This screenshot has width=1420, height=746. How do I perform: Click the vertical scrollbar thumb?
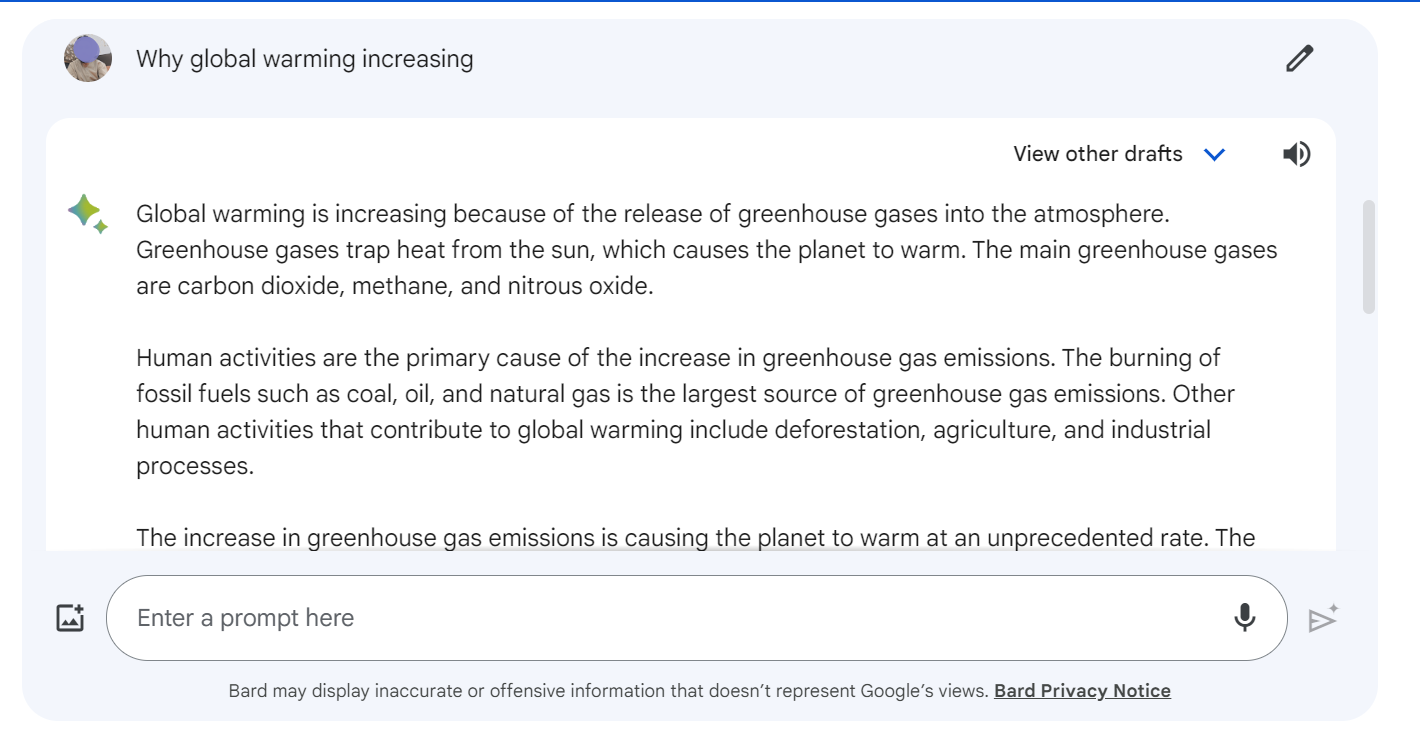[x=1369, y=257]
